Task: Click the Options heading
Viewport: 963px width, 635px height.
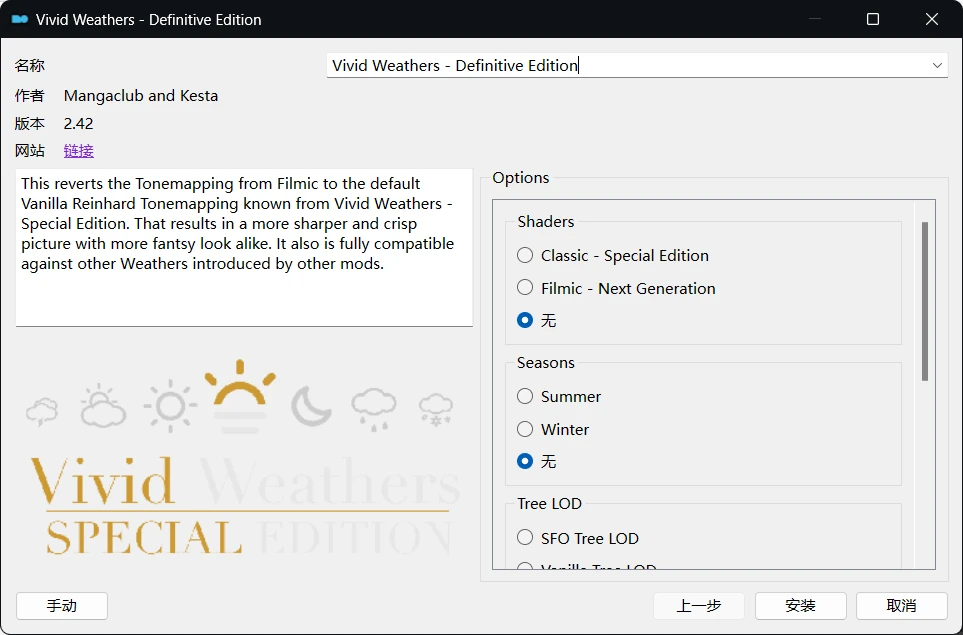Action: [x=521, y=177]
